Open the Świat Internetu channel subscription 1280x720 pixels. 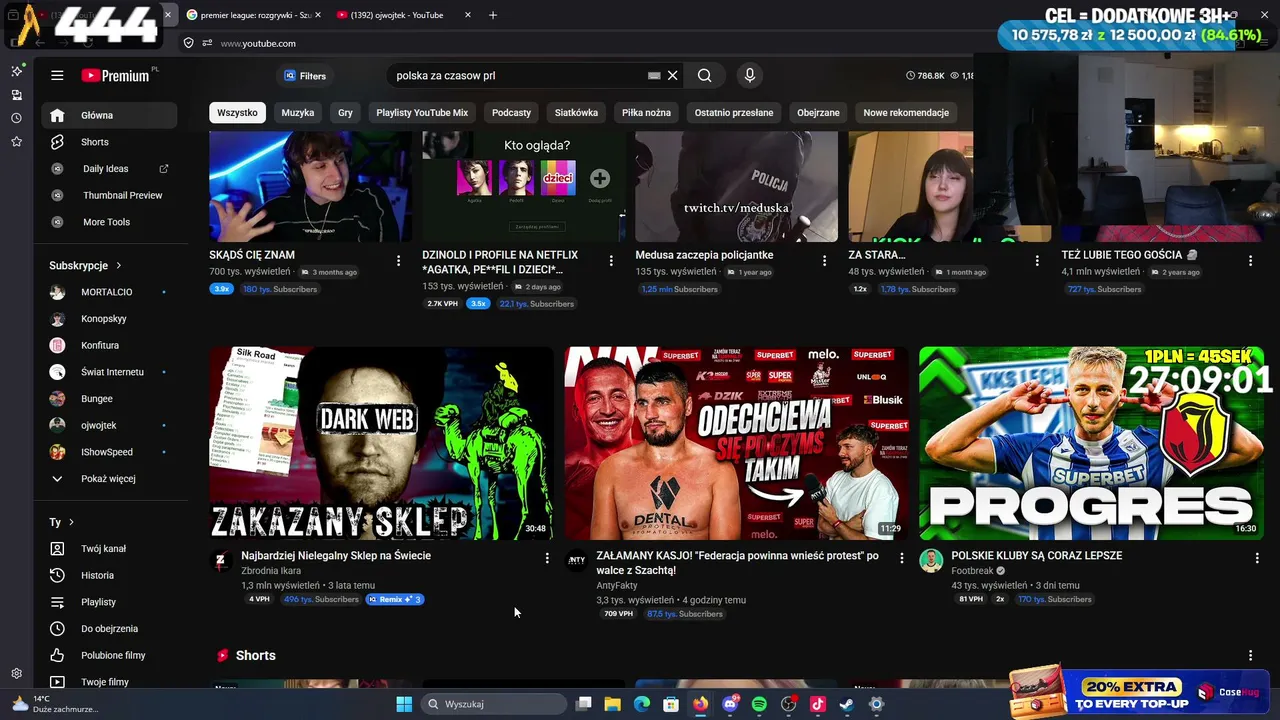pos(109,372)
